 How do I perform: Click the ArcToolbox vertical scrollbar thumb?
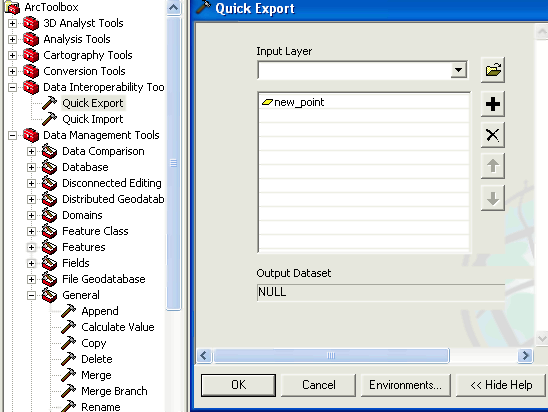pos(174,163)
